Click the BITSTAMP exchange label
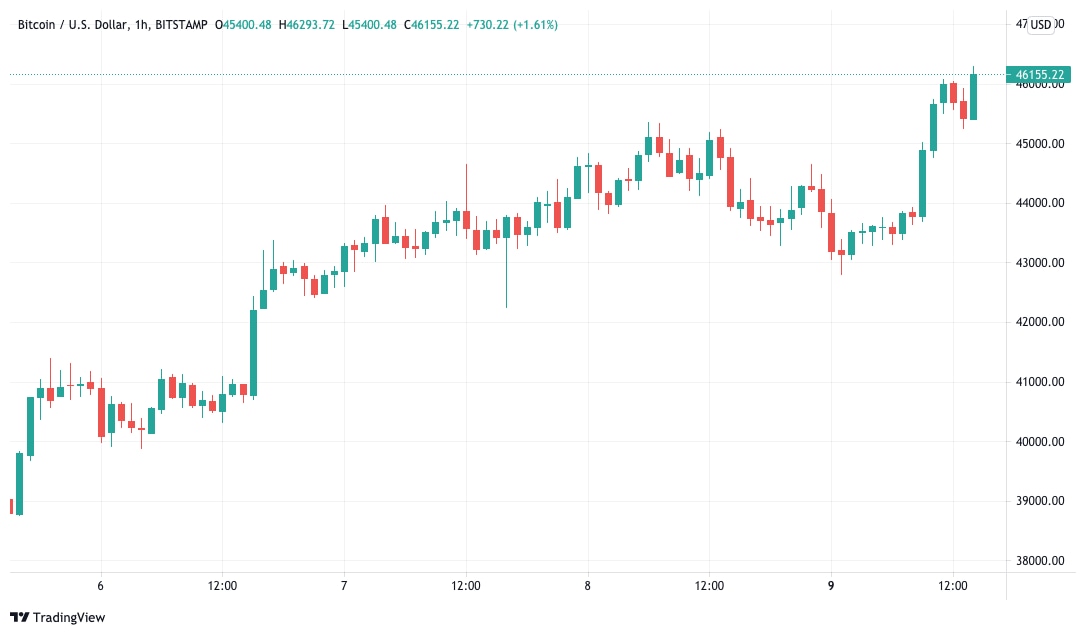 184,24
